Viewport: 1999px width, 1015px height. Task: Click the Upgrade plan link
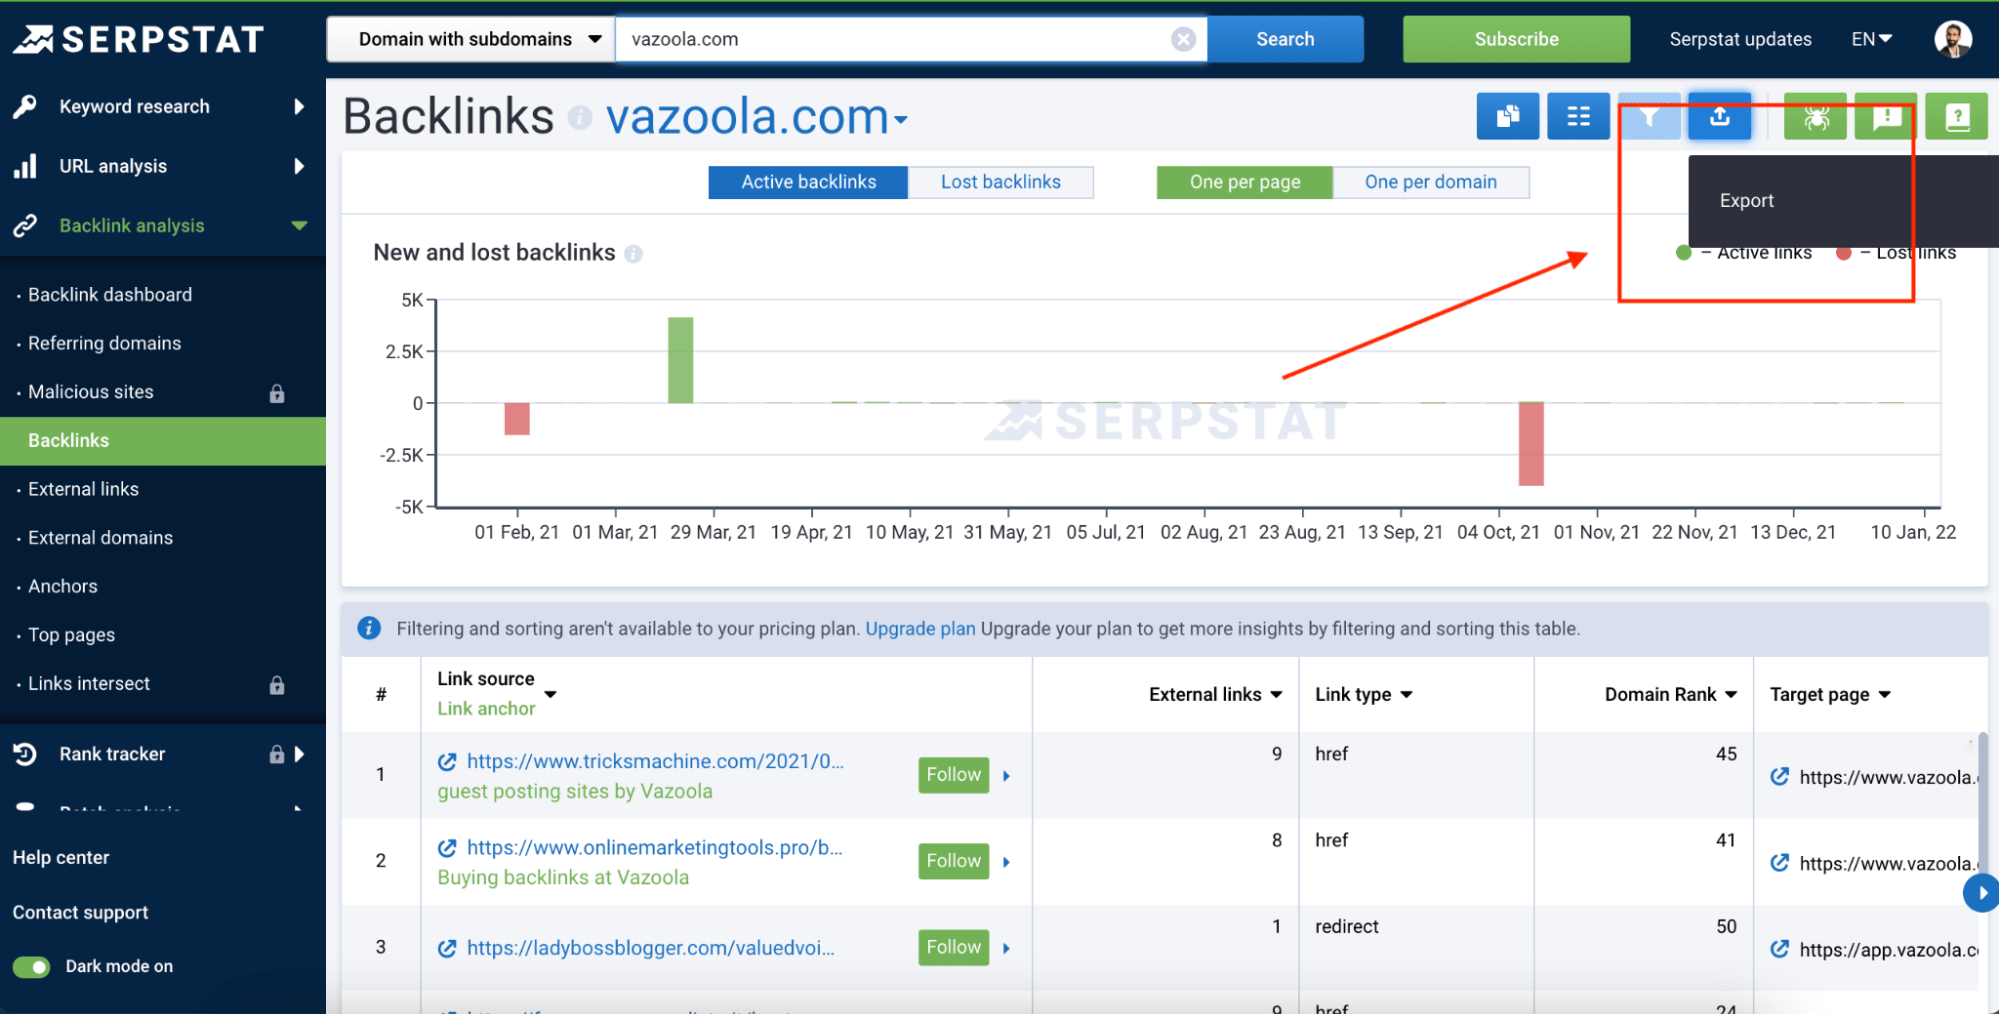pos(920,629)
